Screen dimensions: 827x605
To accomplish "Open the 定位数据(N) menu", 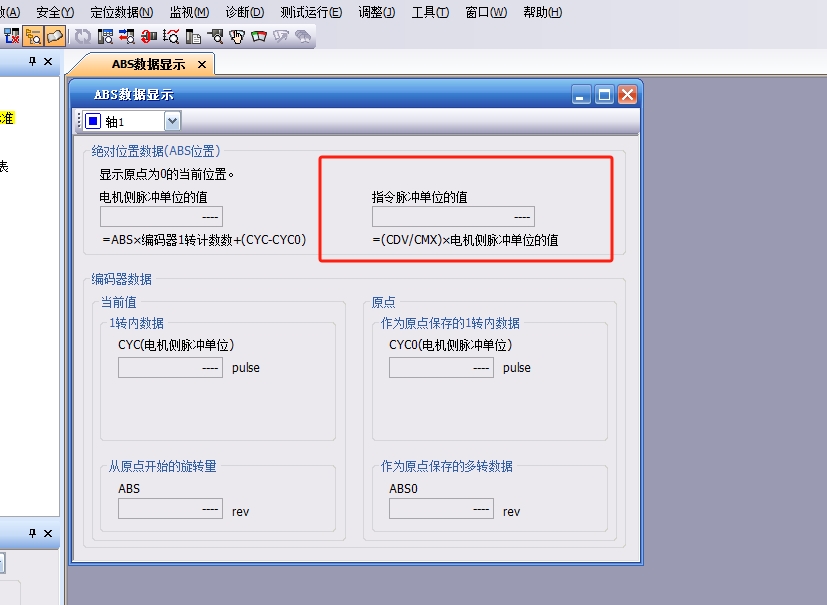I will (x=121, y=12).
